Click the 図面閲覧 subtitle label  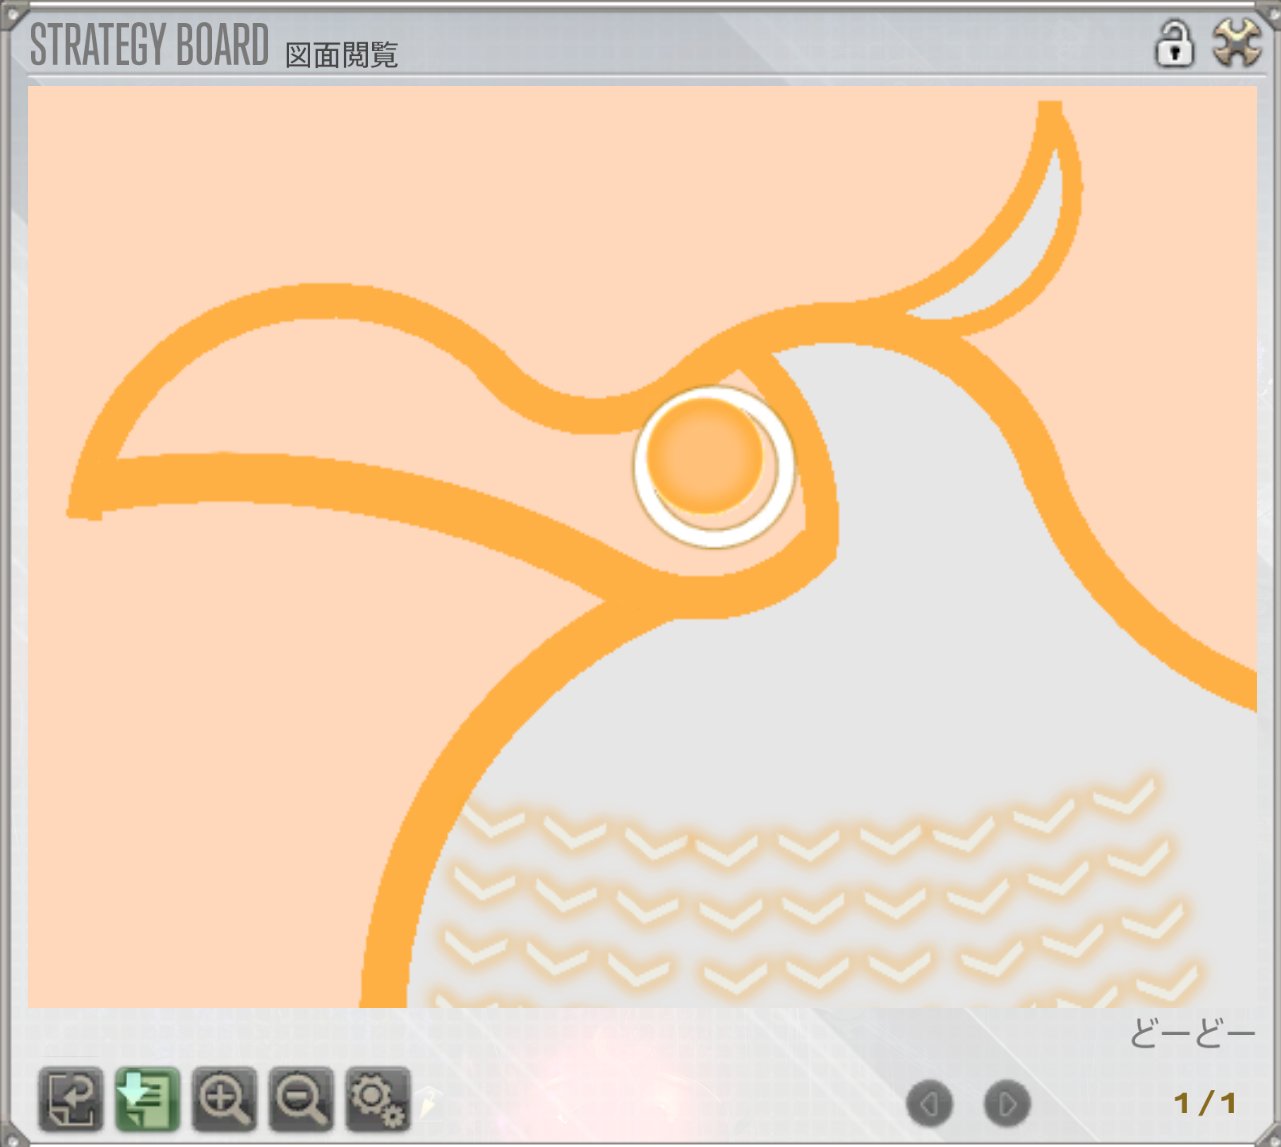click(341, 54)
